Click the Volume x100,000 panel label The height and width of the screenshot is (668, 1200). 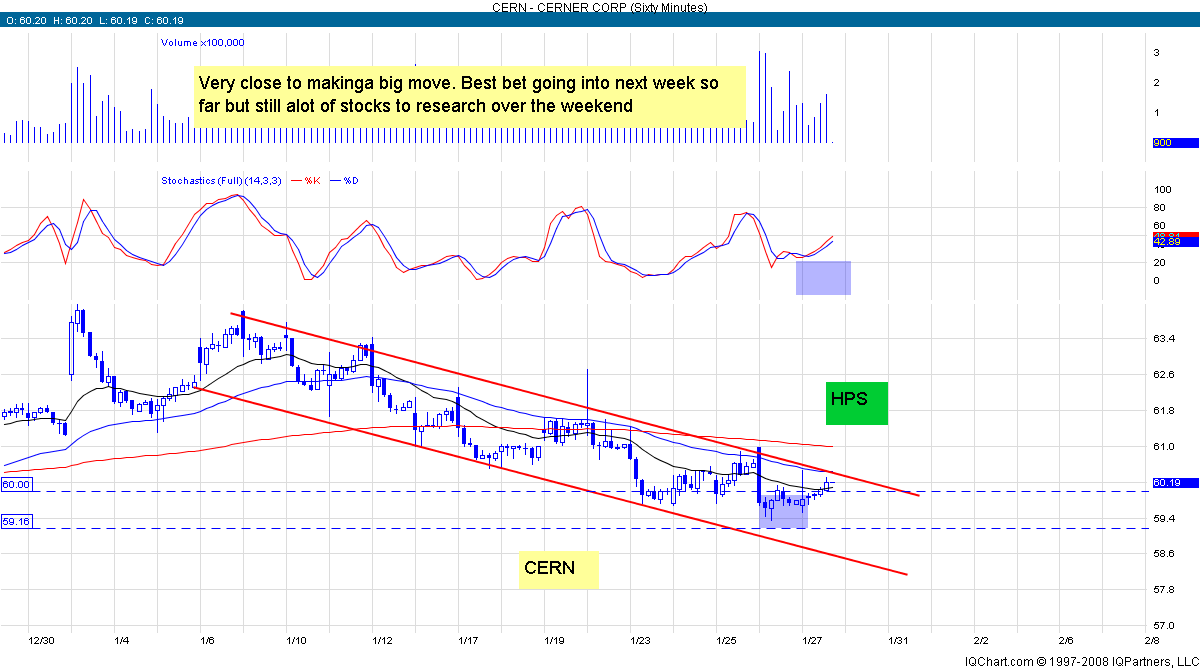coord(203,42)
